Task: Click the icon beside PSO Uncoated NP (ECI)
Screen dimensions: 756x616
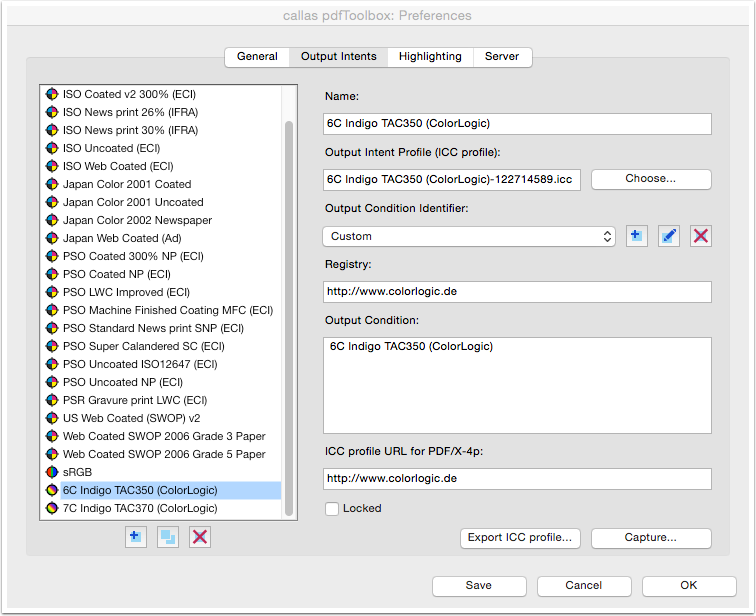Action: (x=52, y=382)
